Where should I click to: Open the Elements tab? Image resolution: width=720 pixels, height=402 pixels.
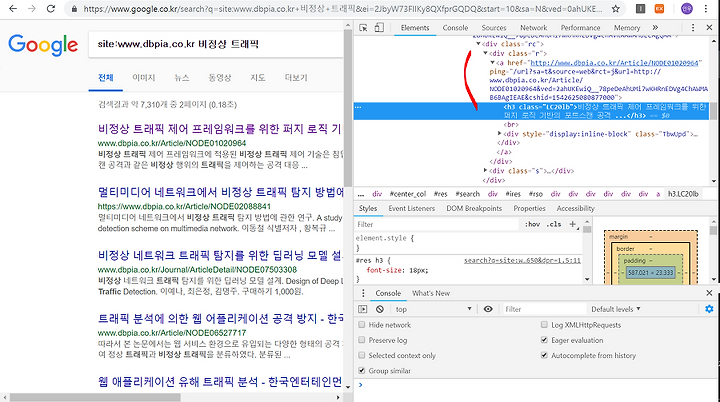coord(415,28)
